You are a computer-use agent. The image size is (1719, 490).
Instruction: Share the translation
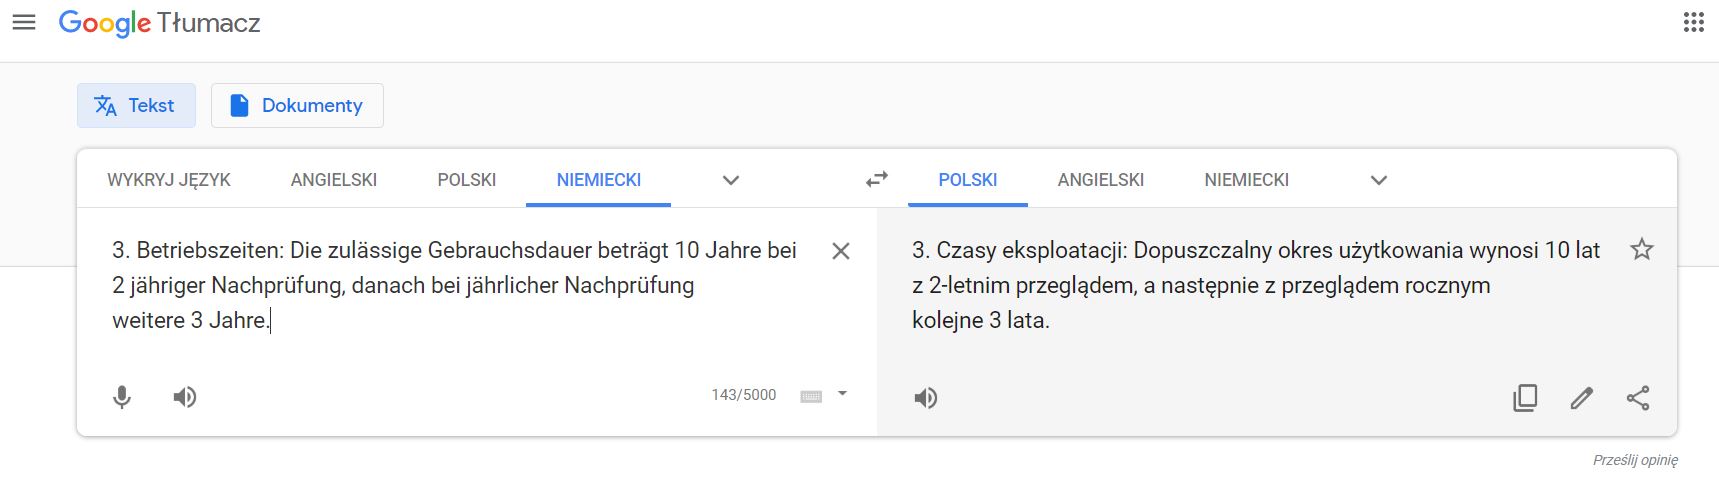tap(1638, 398)
